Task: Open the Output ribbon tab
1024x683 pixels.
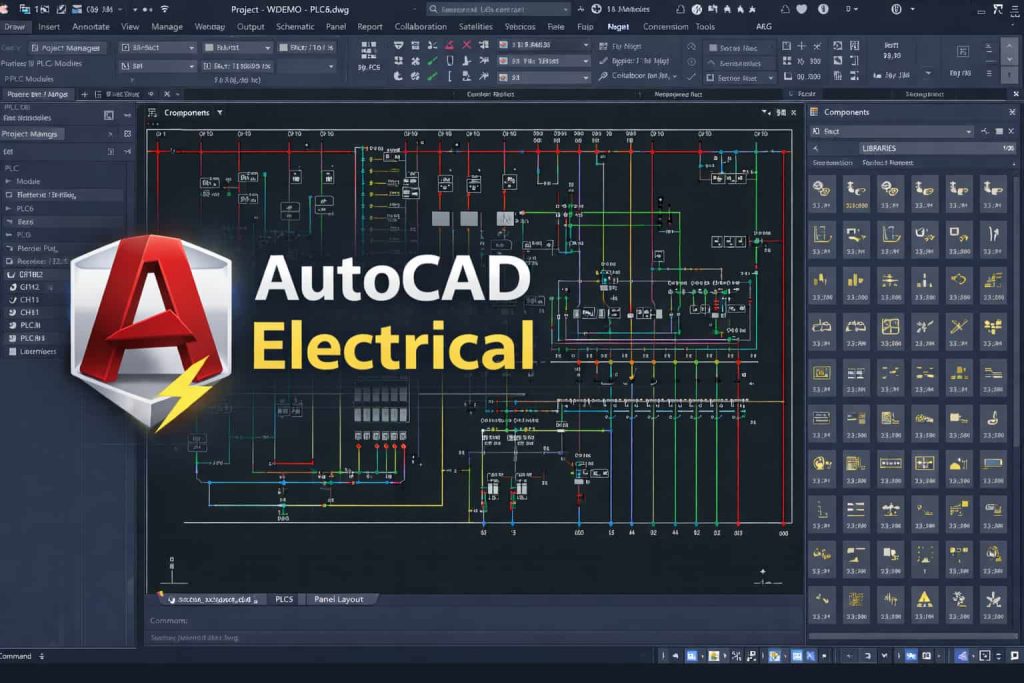Action: pos(251,27)
